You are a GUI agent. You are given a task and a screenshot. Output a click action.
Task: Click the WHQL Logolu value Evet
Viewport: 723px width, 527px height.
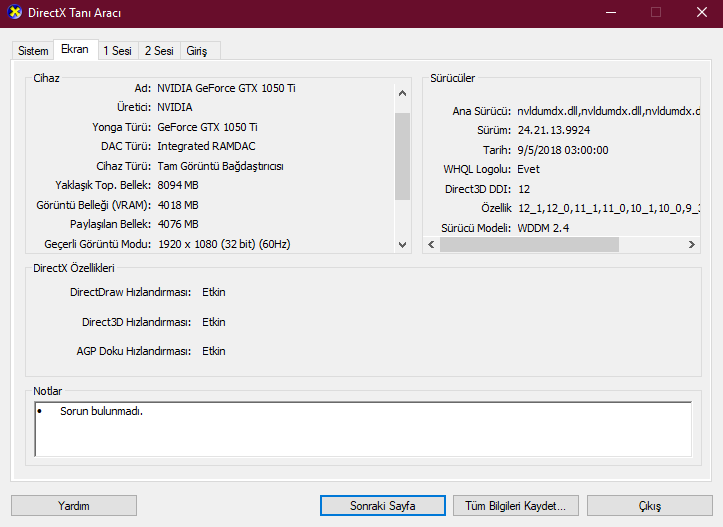pyautogui.click(x=528, y=169)
